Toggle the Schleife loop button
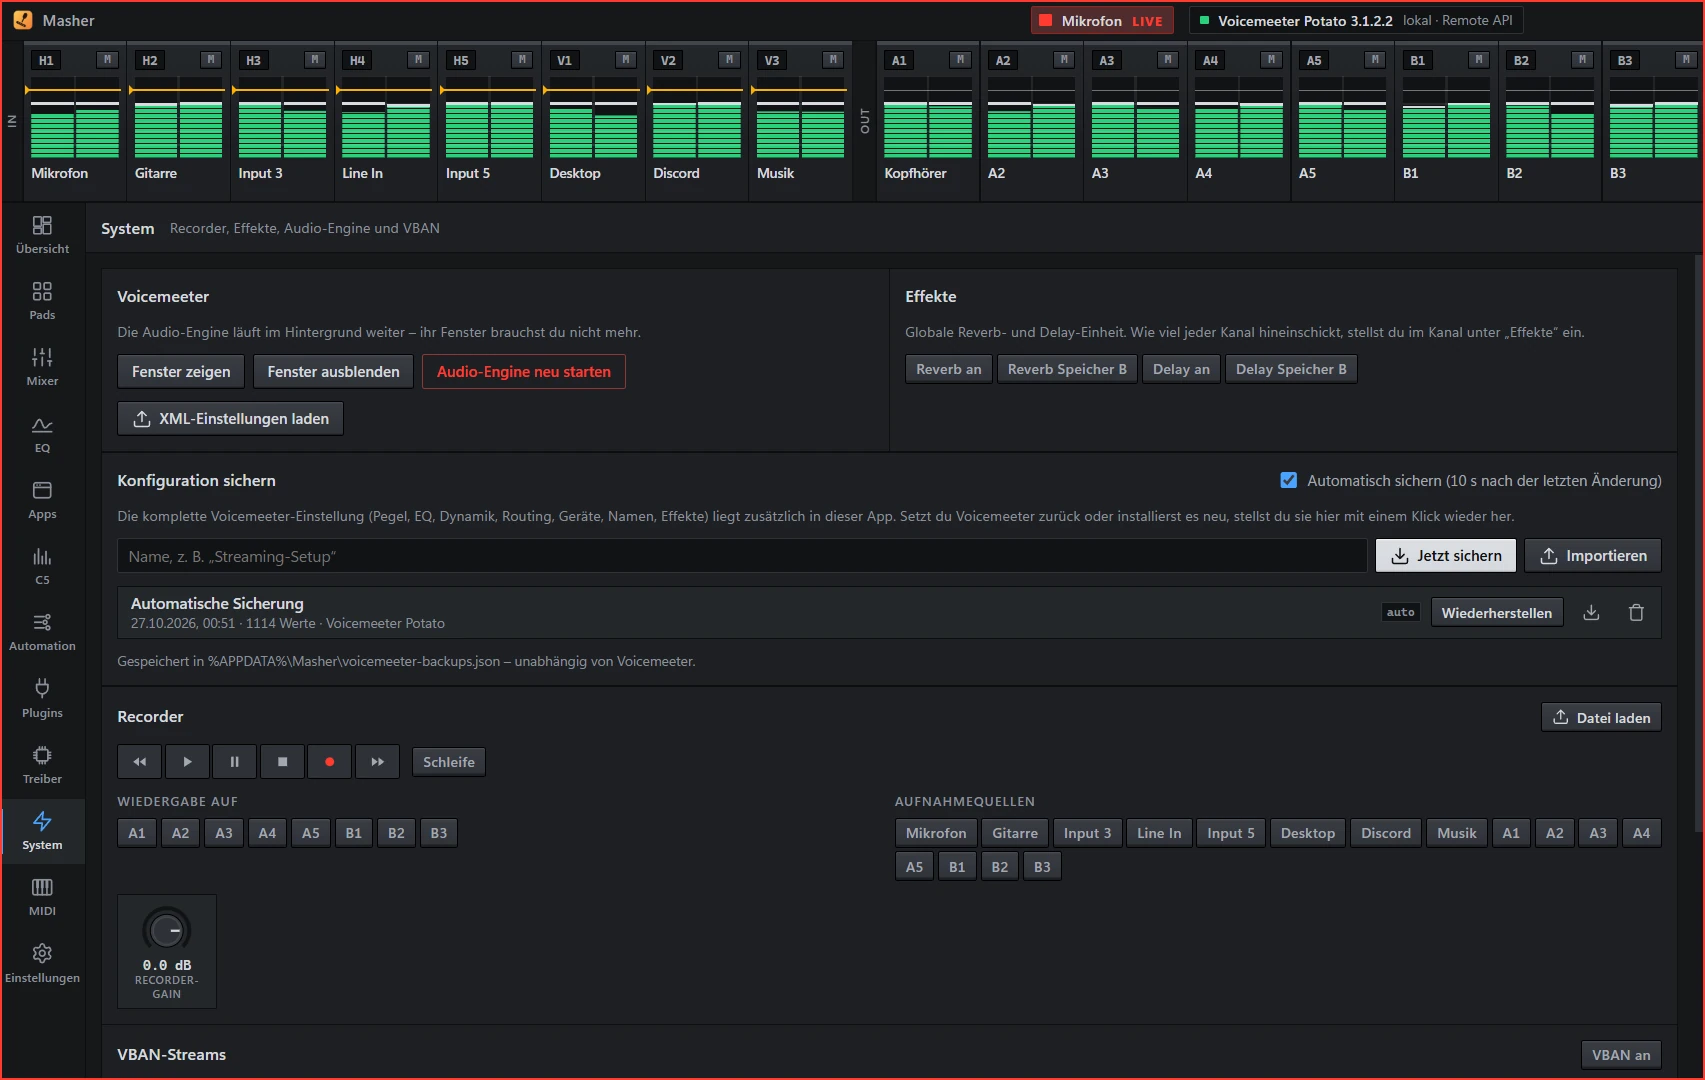The image size is (1705, 1080). (449, 762)
